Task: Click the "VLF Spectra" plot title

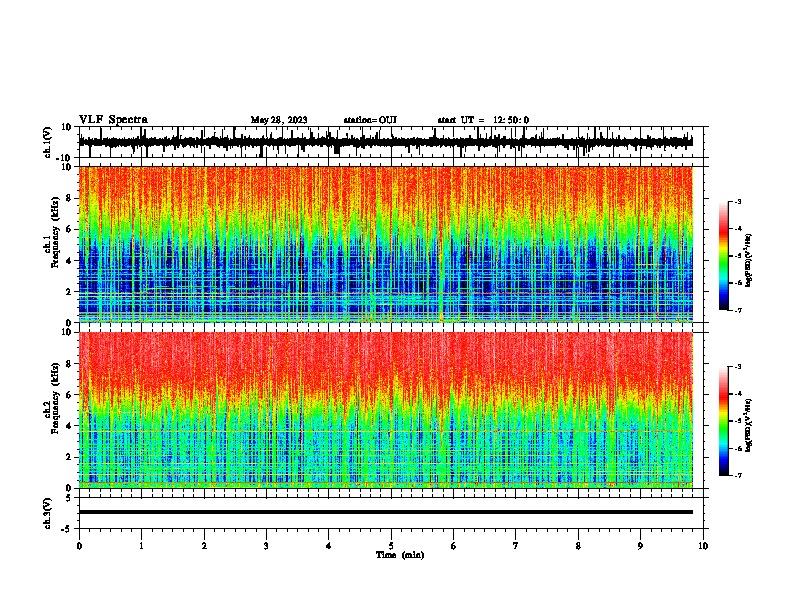Action: pyautogui.click(x=113, y=120)
